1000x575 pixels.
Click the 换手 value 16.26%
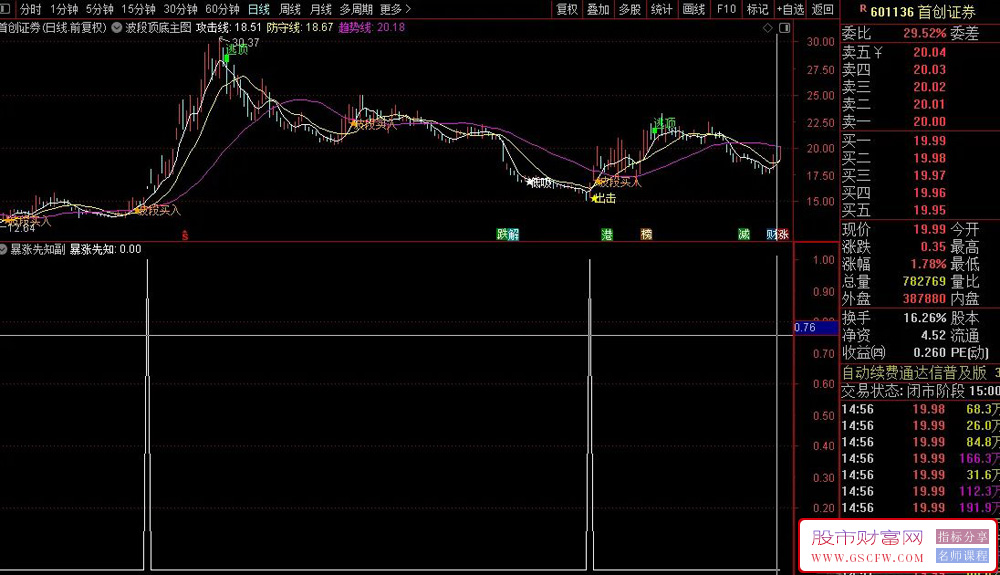point(925,317)
